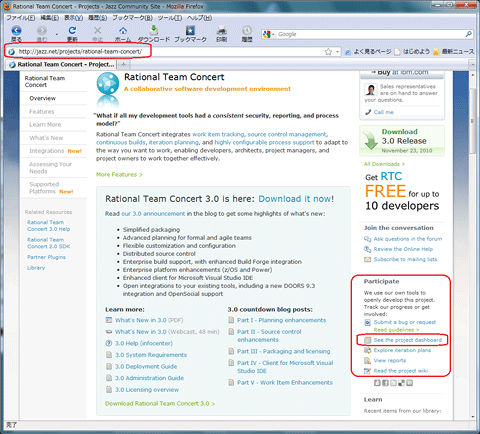Viewport: 480px width, 434px height.
Task: Open Part I - Planning enhancements blog post
Action: point(281,320)
